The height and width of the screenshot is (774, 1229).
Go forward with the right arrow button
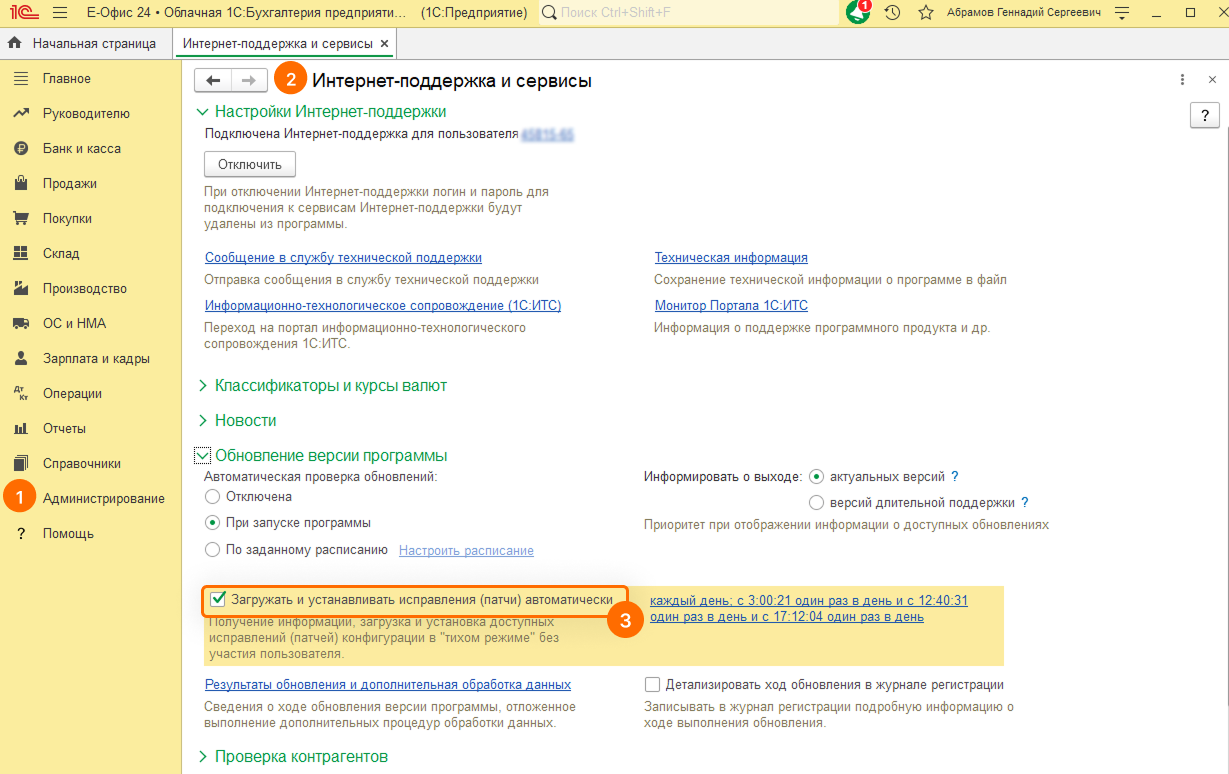coord(250,80)
